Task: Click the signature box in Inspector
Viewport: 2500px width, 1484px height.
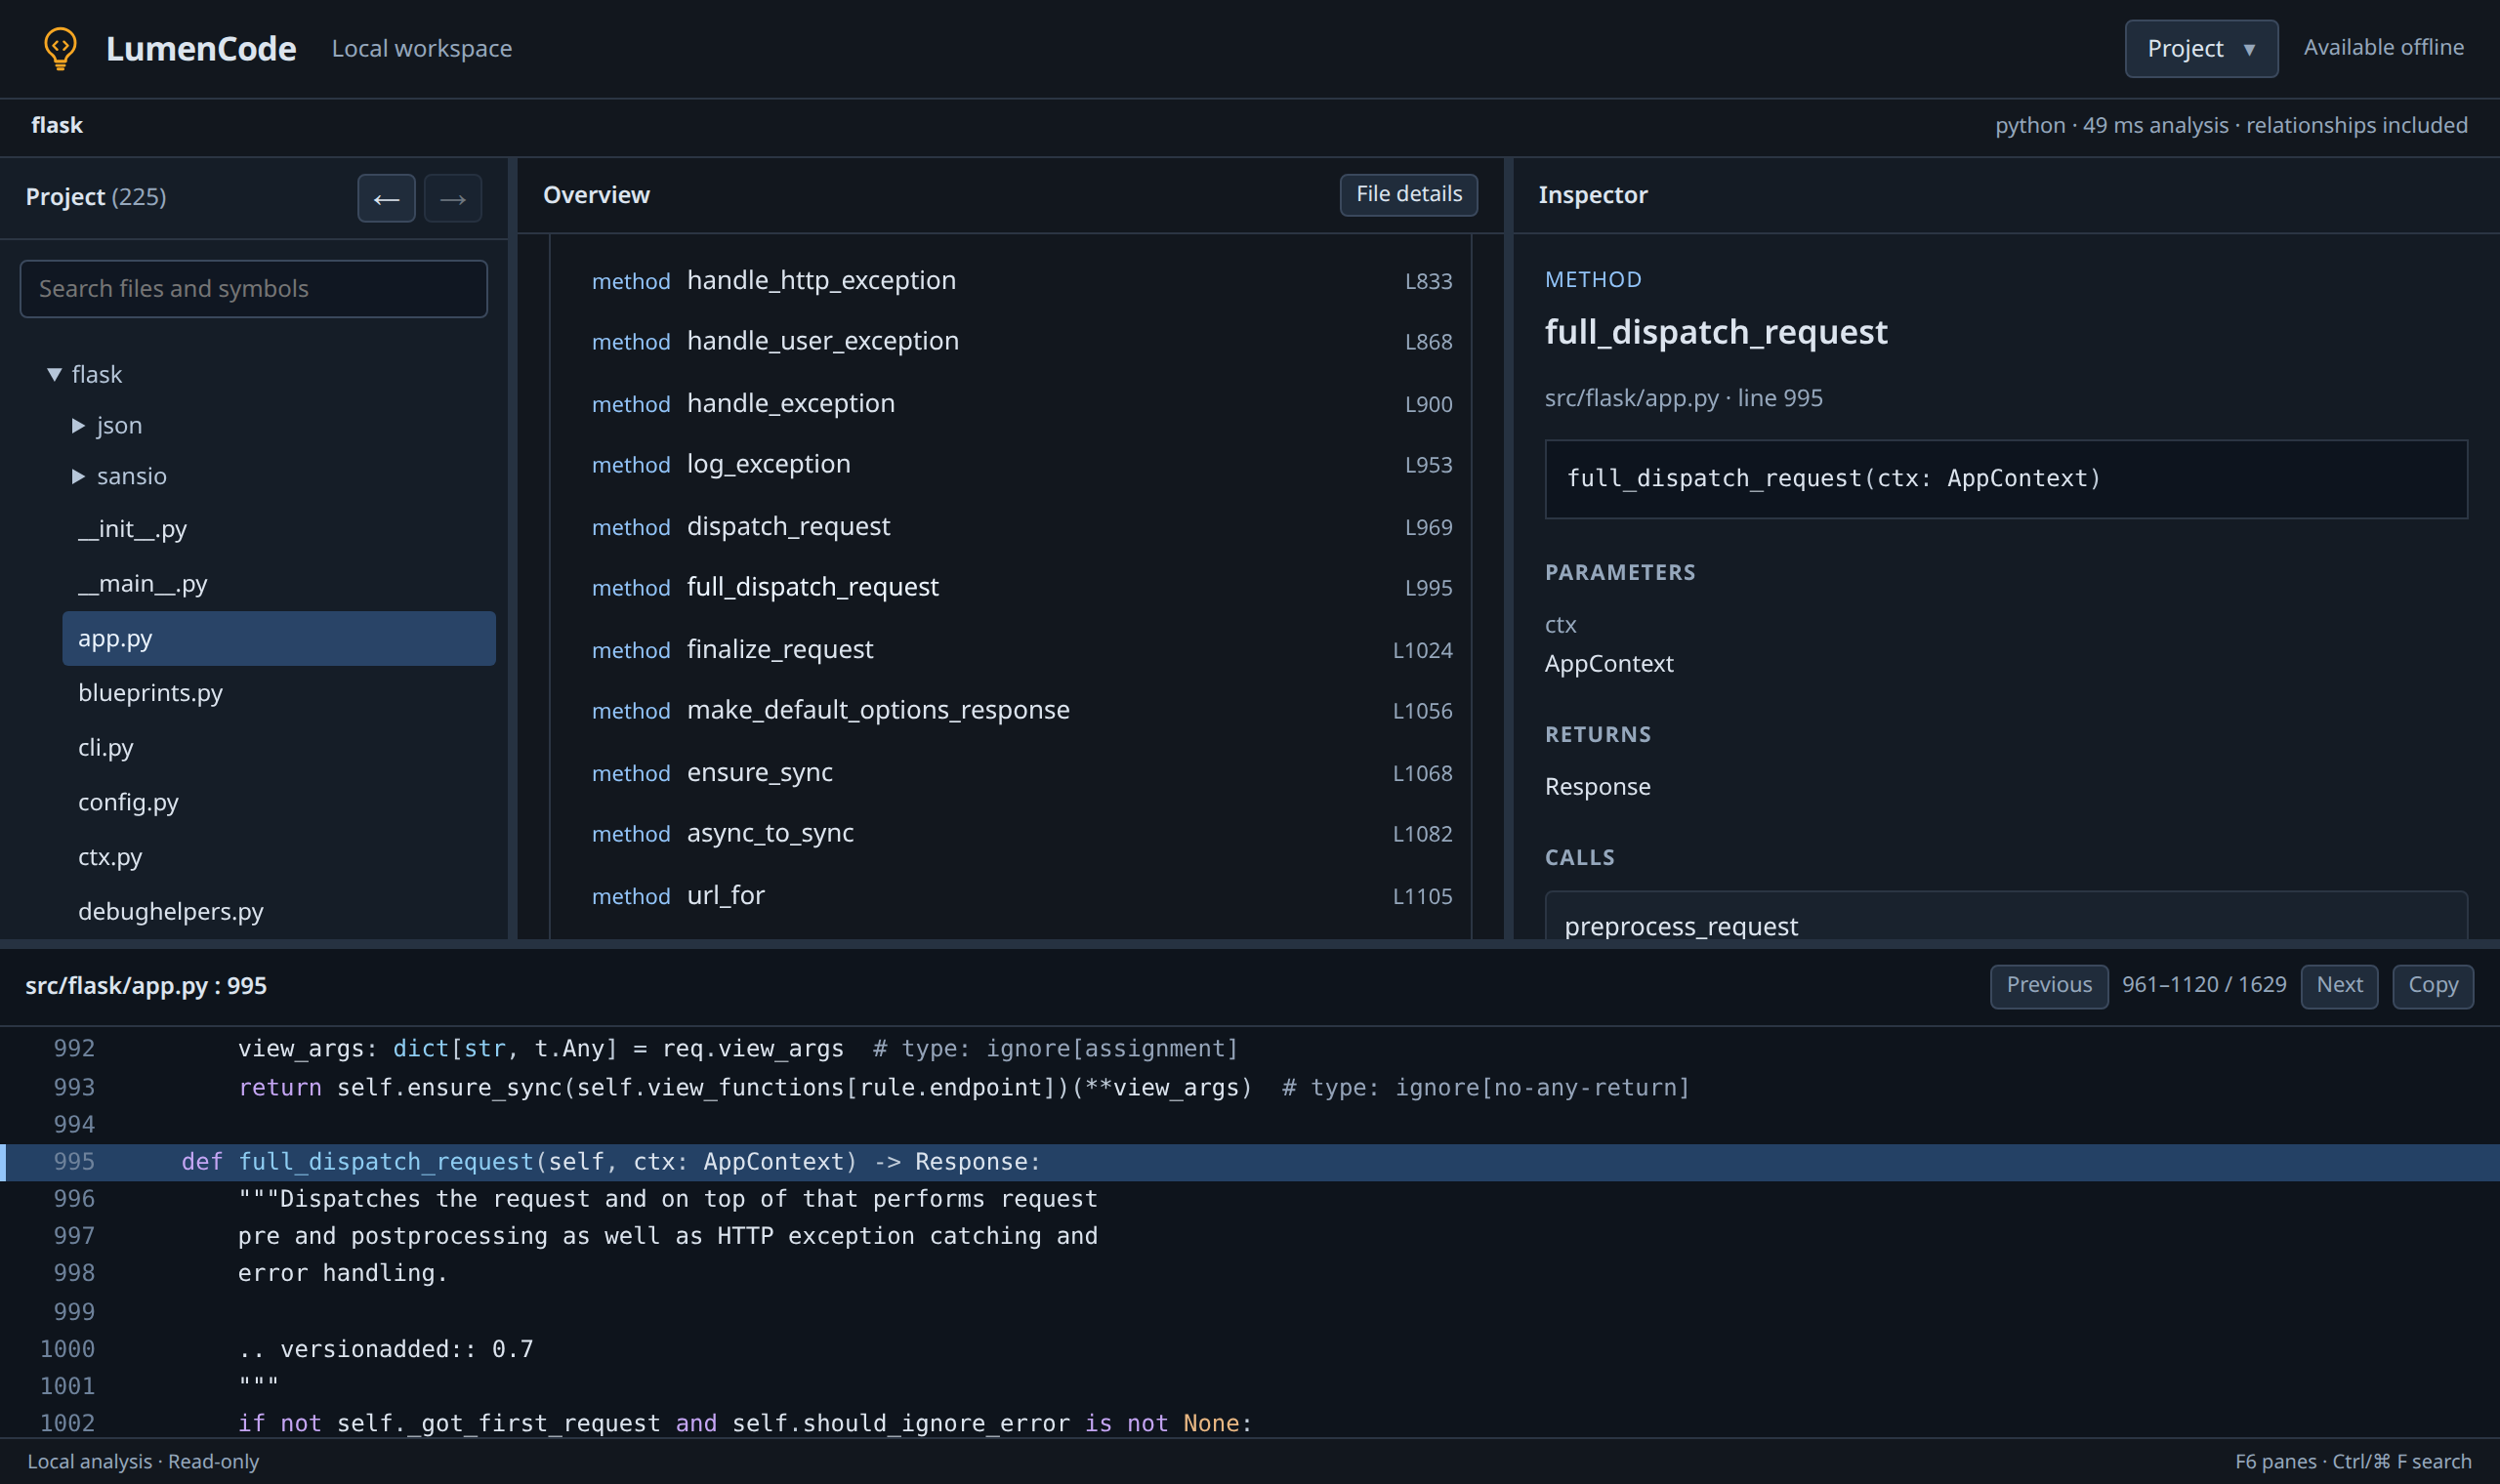Action: click(x=2005, y=479)
